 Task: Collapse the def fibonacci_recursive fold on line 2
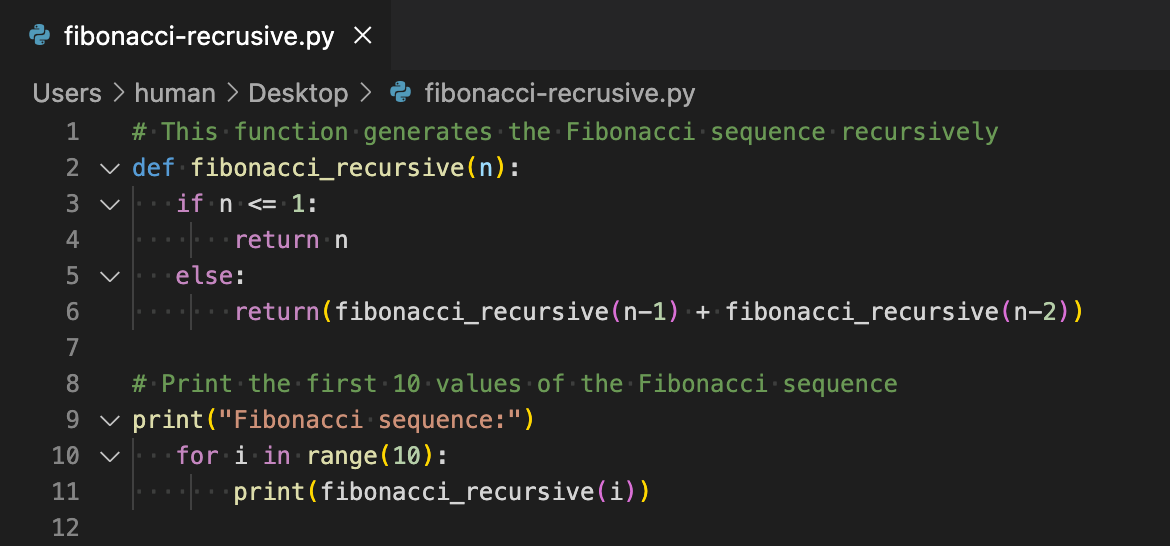[x=110, y=169]
